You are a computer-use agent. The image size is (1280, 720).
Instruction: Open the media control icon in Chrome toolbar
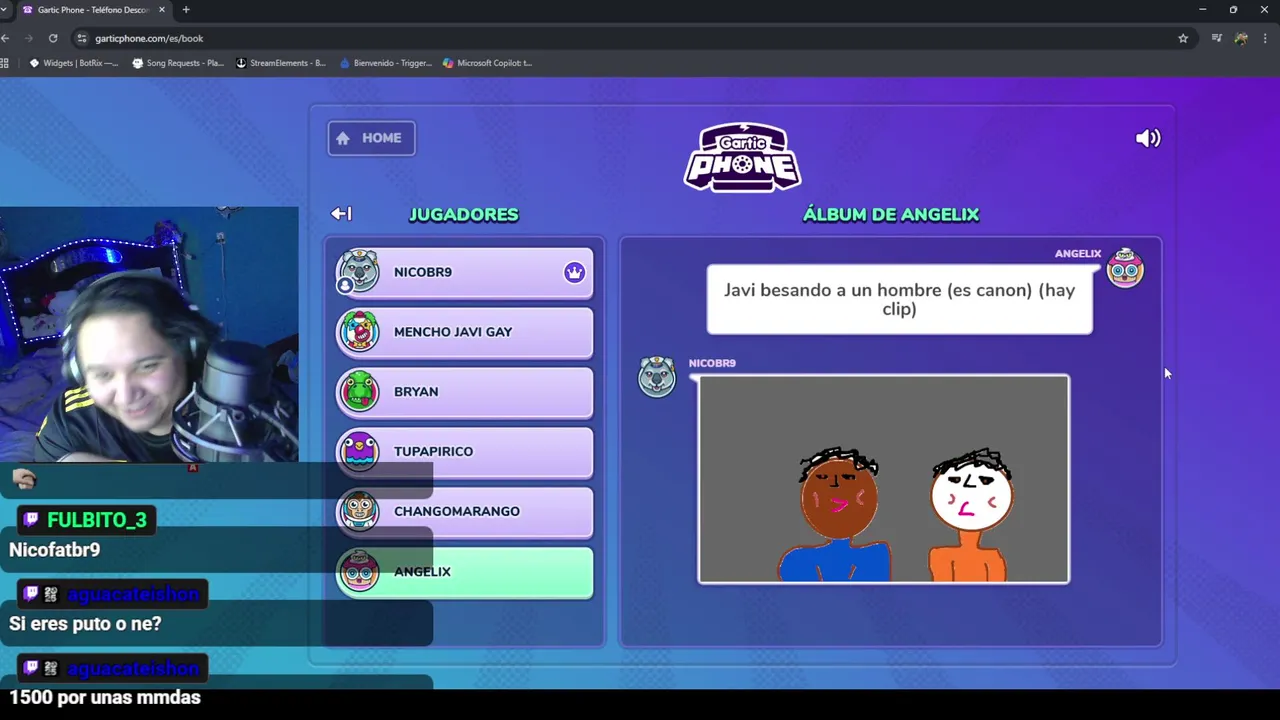1216,38
